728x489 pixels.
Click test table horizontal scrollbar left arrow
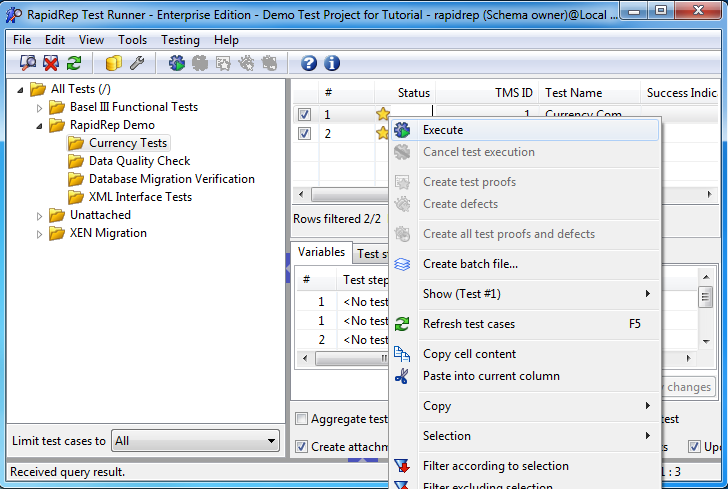[x=301, y=194]
